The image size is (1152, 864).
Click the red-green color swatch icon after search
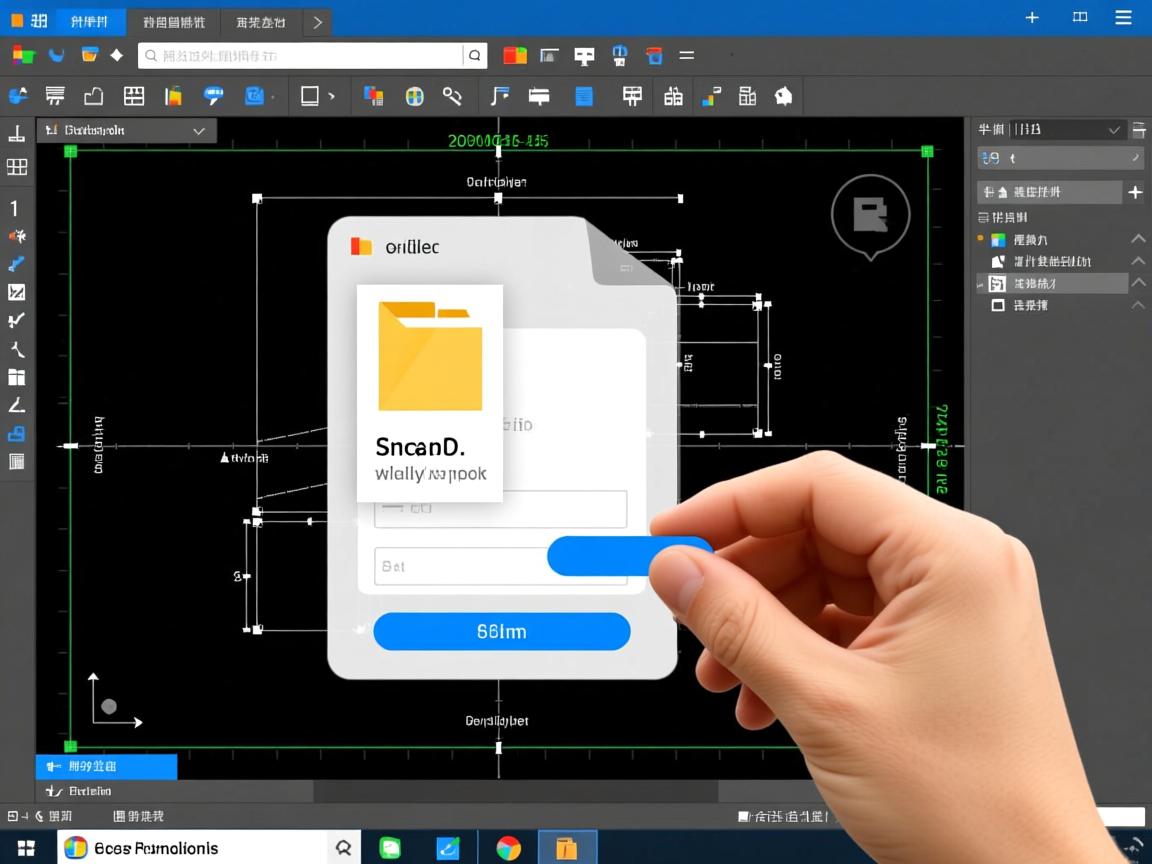coord(515,56)
